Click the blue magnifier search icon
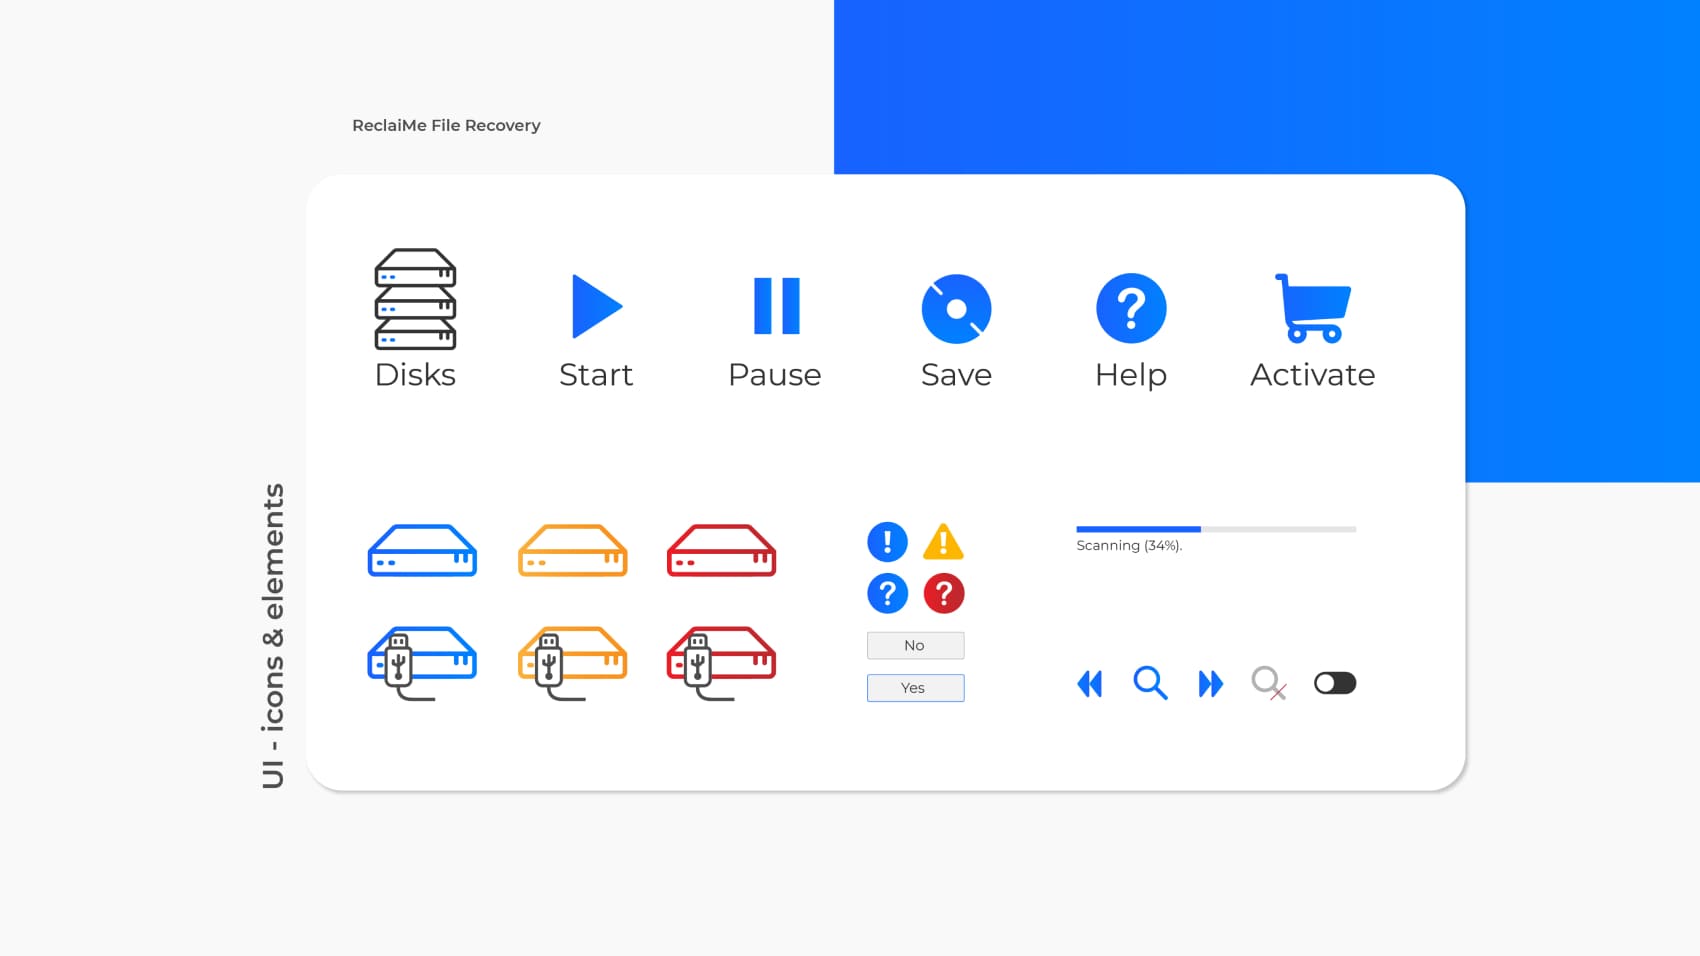Image resolution: width=1700 pixels, height=956 pixels. (x=1150, y=683)
